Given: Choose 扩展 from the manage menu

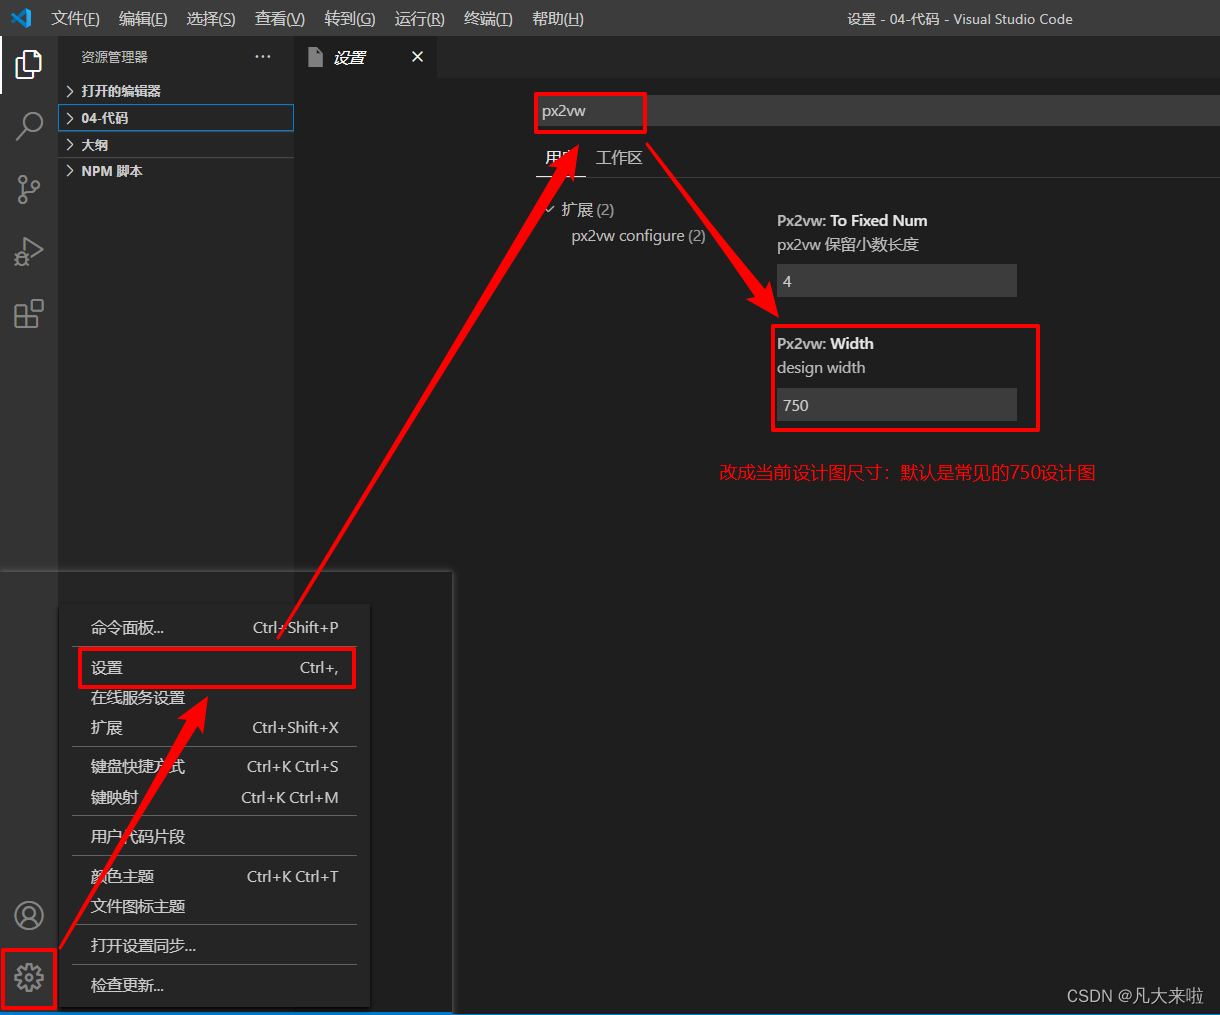Looking at the screenshot, I should (x=215, y=728).
